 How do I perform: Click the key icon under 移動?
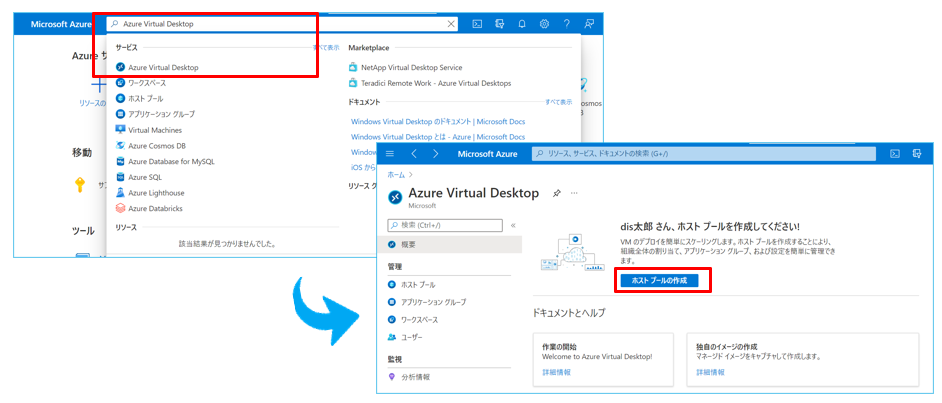(79, 185)
